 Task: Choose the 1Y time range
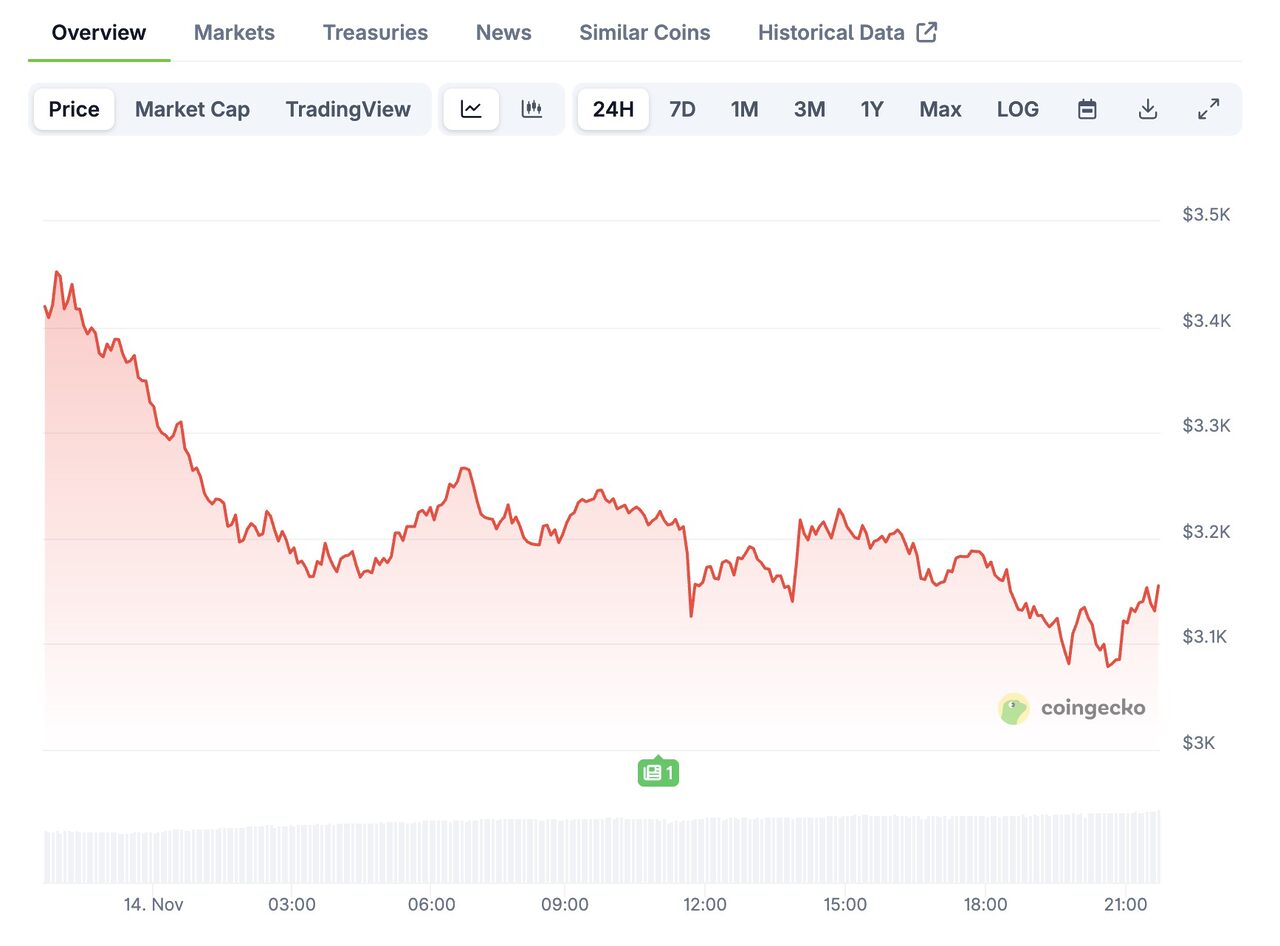pos(872,109)
